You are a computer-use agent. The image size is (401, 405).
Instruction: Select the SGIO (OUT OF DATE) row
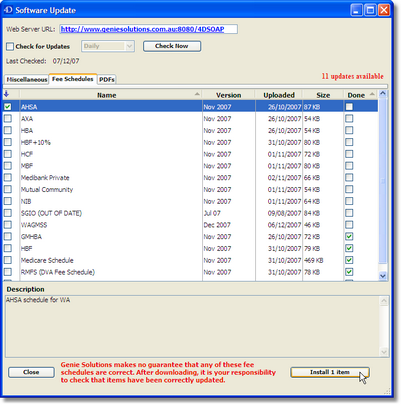191,213
